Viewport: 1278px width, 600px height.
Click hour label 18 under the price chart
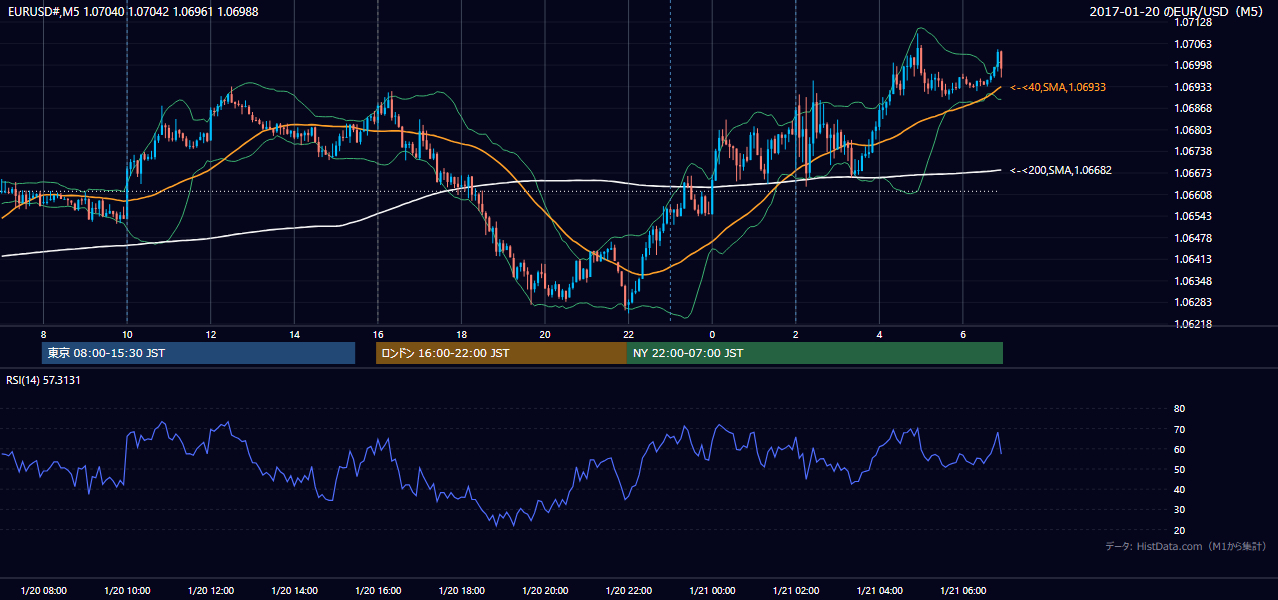461,334
